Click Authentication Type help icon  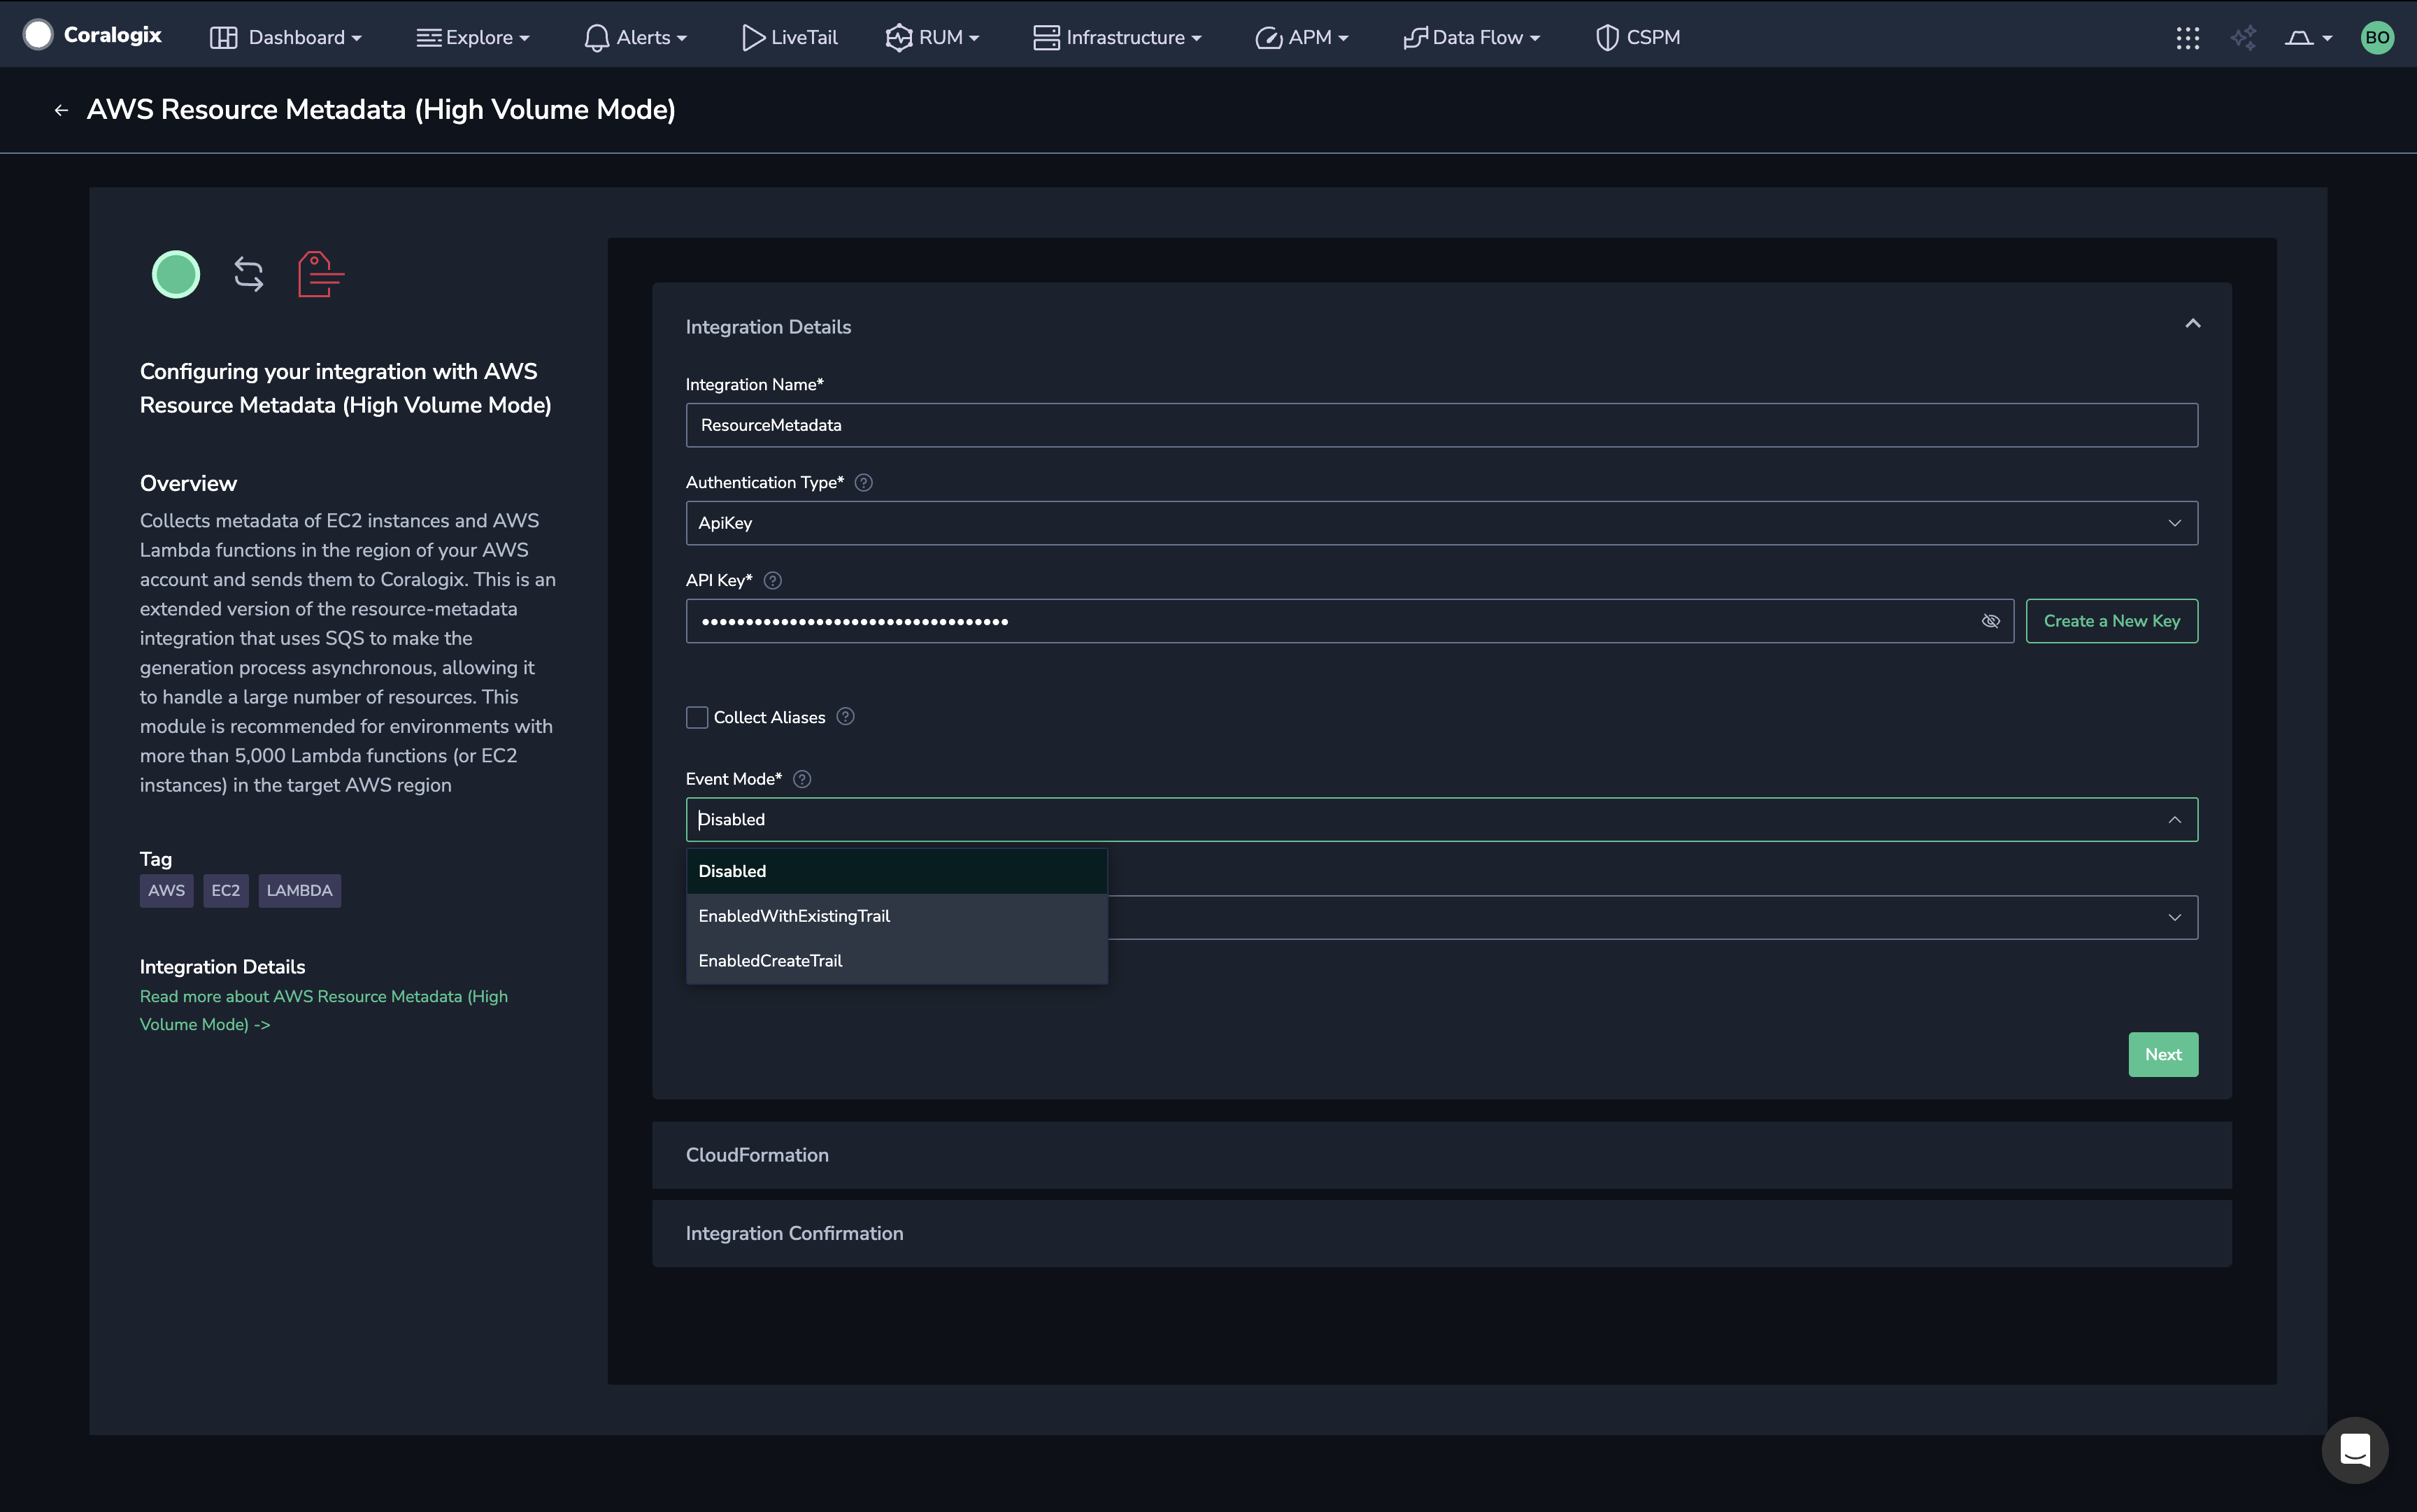click(864, 482)
